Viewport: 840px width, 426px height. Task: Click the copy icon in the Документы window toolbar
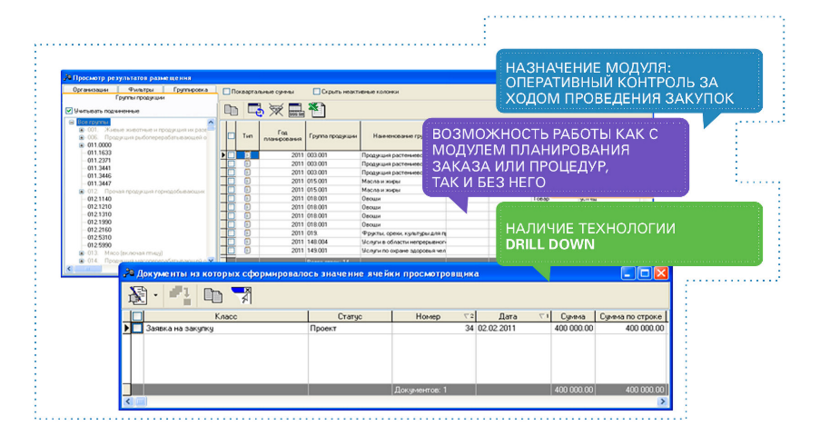click(x=212, y=295)
